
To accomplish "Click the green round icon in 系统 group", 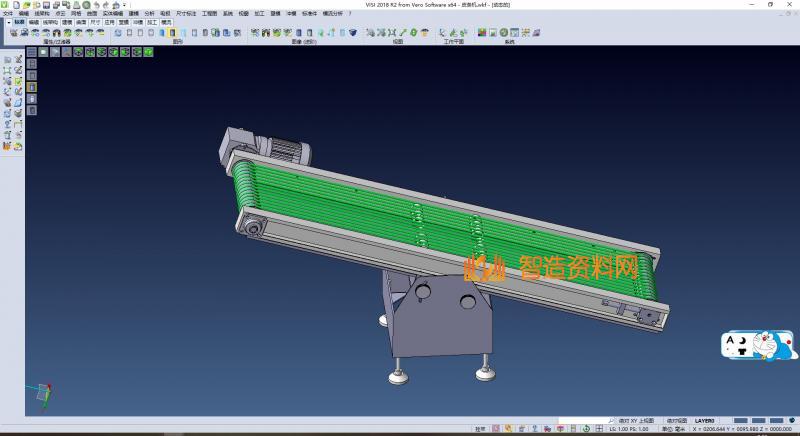I will coord(504,33).
